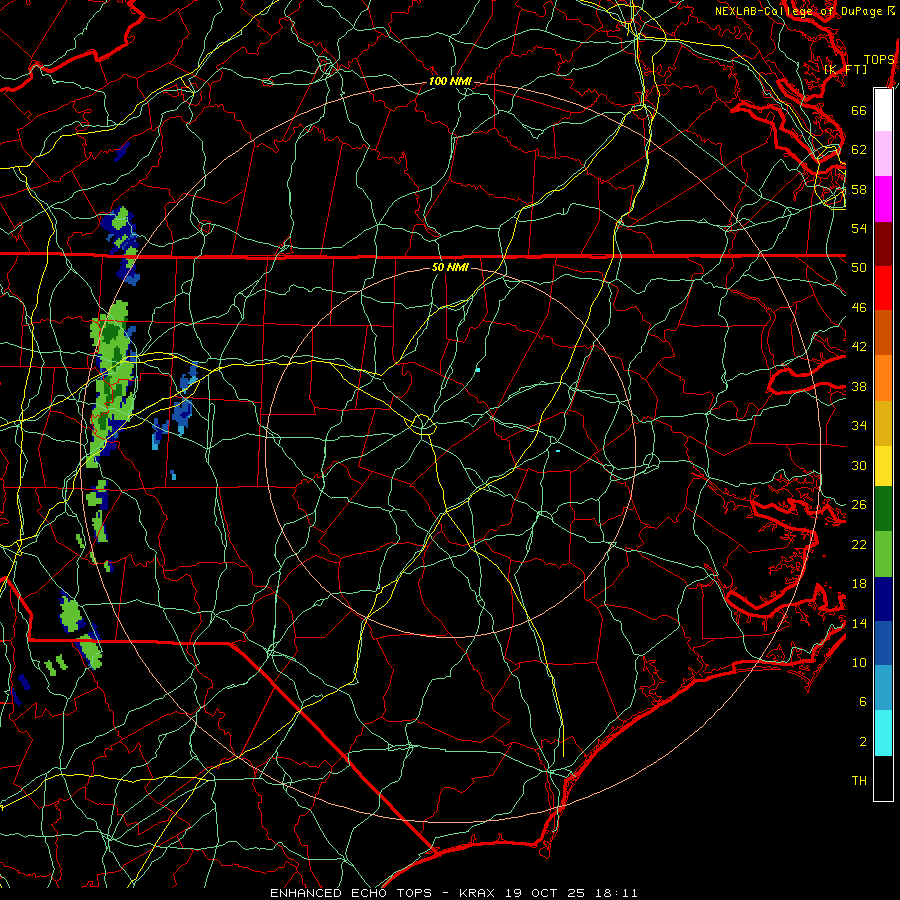
Task: Click the "62" legend value
Action: [x=859, y=150]
